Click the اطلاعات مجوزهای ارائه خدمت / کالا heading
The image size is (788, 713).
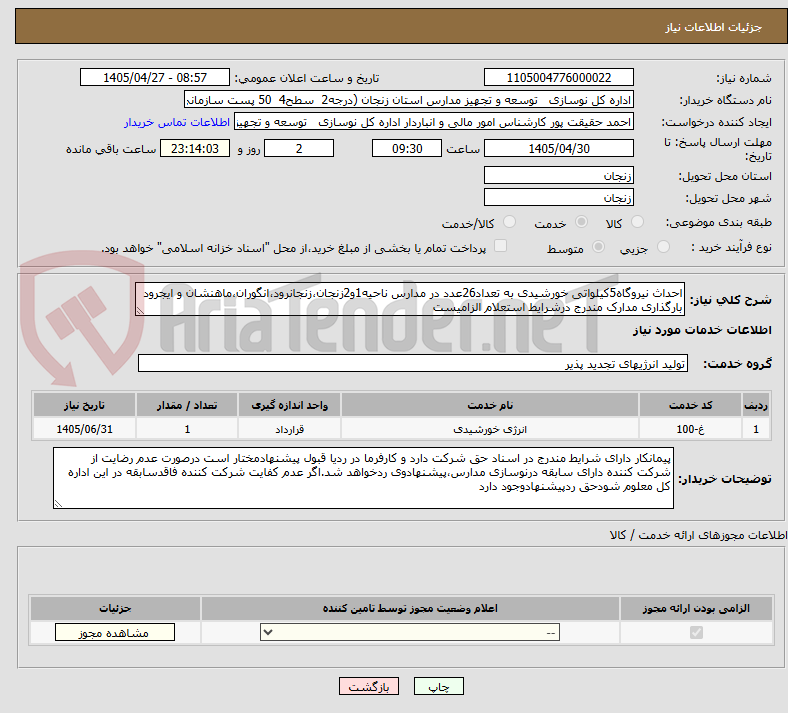(x=698, y=536)
